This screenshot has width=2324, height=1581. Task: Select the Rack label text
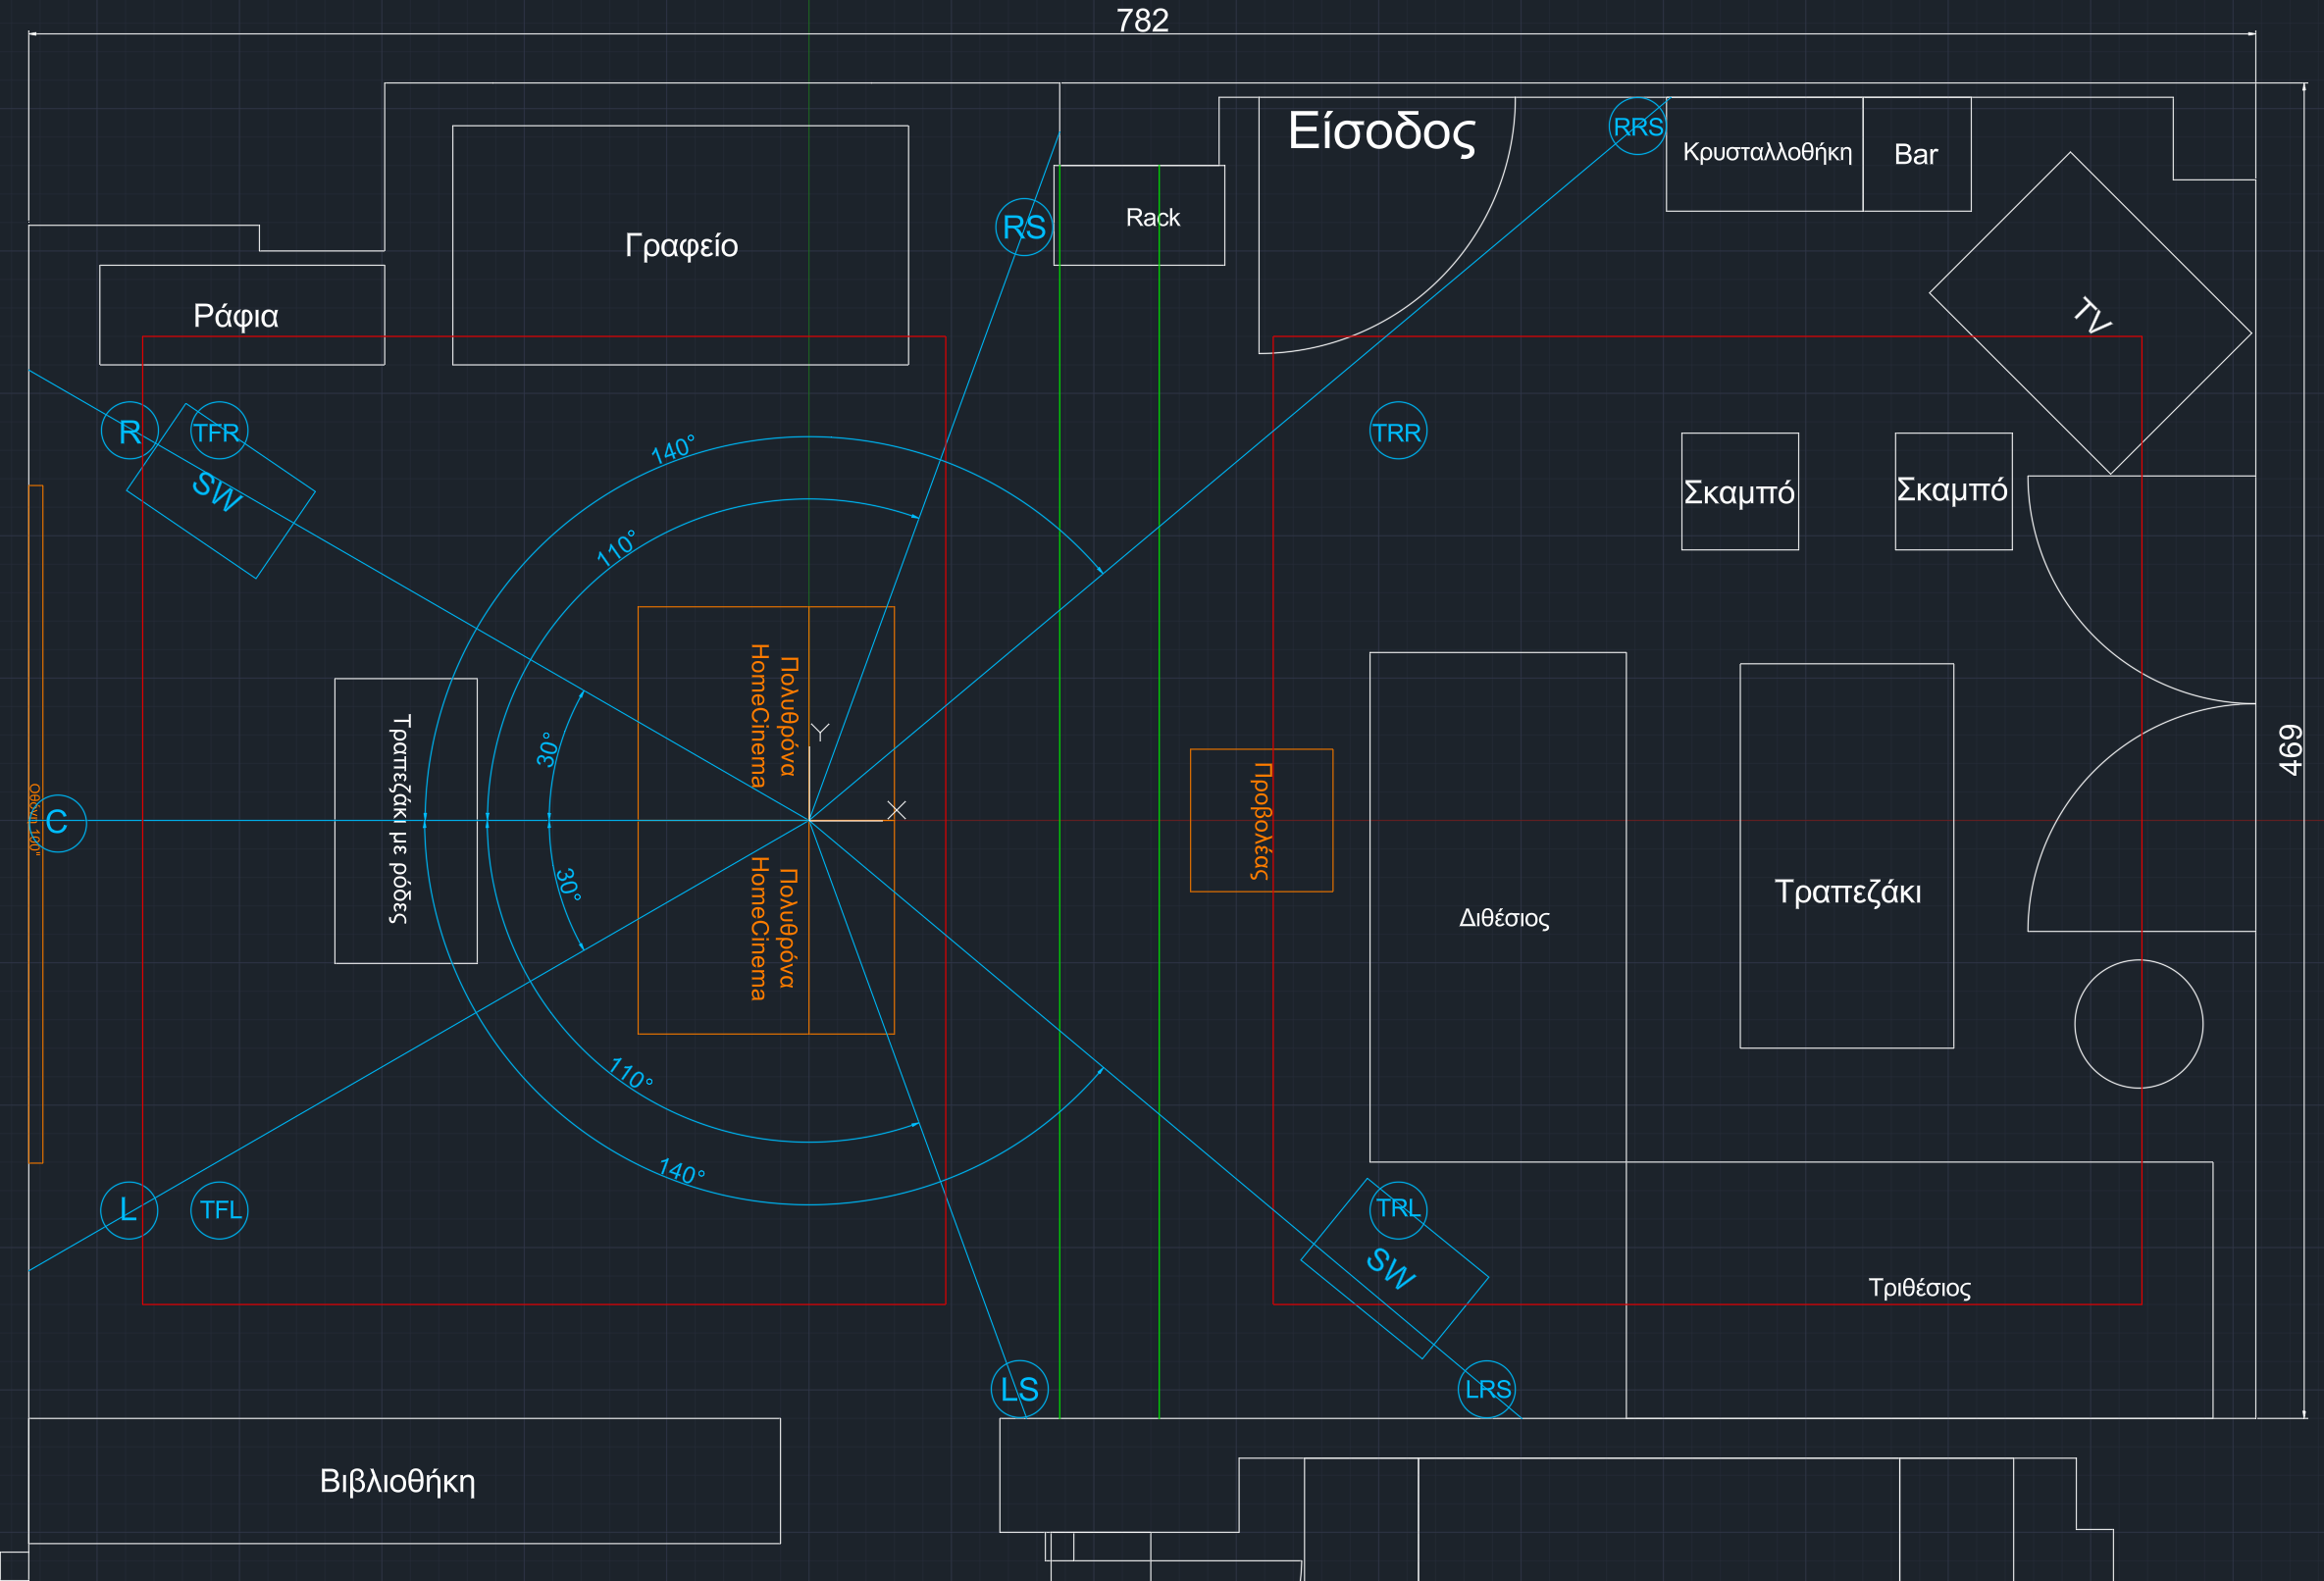(1152, 217)
